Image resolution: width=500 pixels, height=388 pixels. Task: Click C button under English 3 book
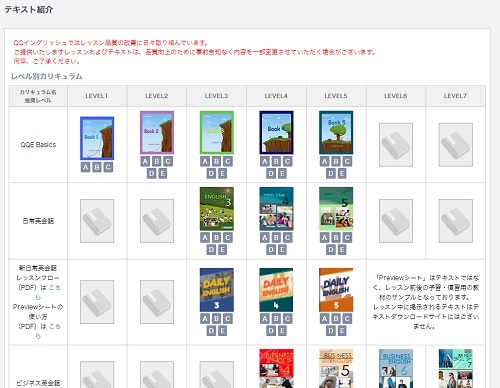(228, 237)
